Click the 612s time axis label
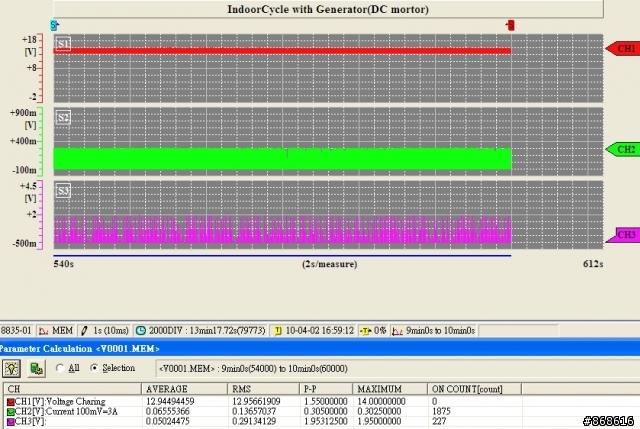Viewport: 640px width, 429px height. coord(593,264)
